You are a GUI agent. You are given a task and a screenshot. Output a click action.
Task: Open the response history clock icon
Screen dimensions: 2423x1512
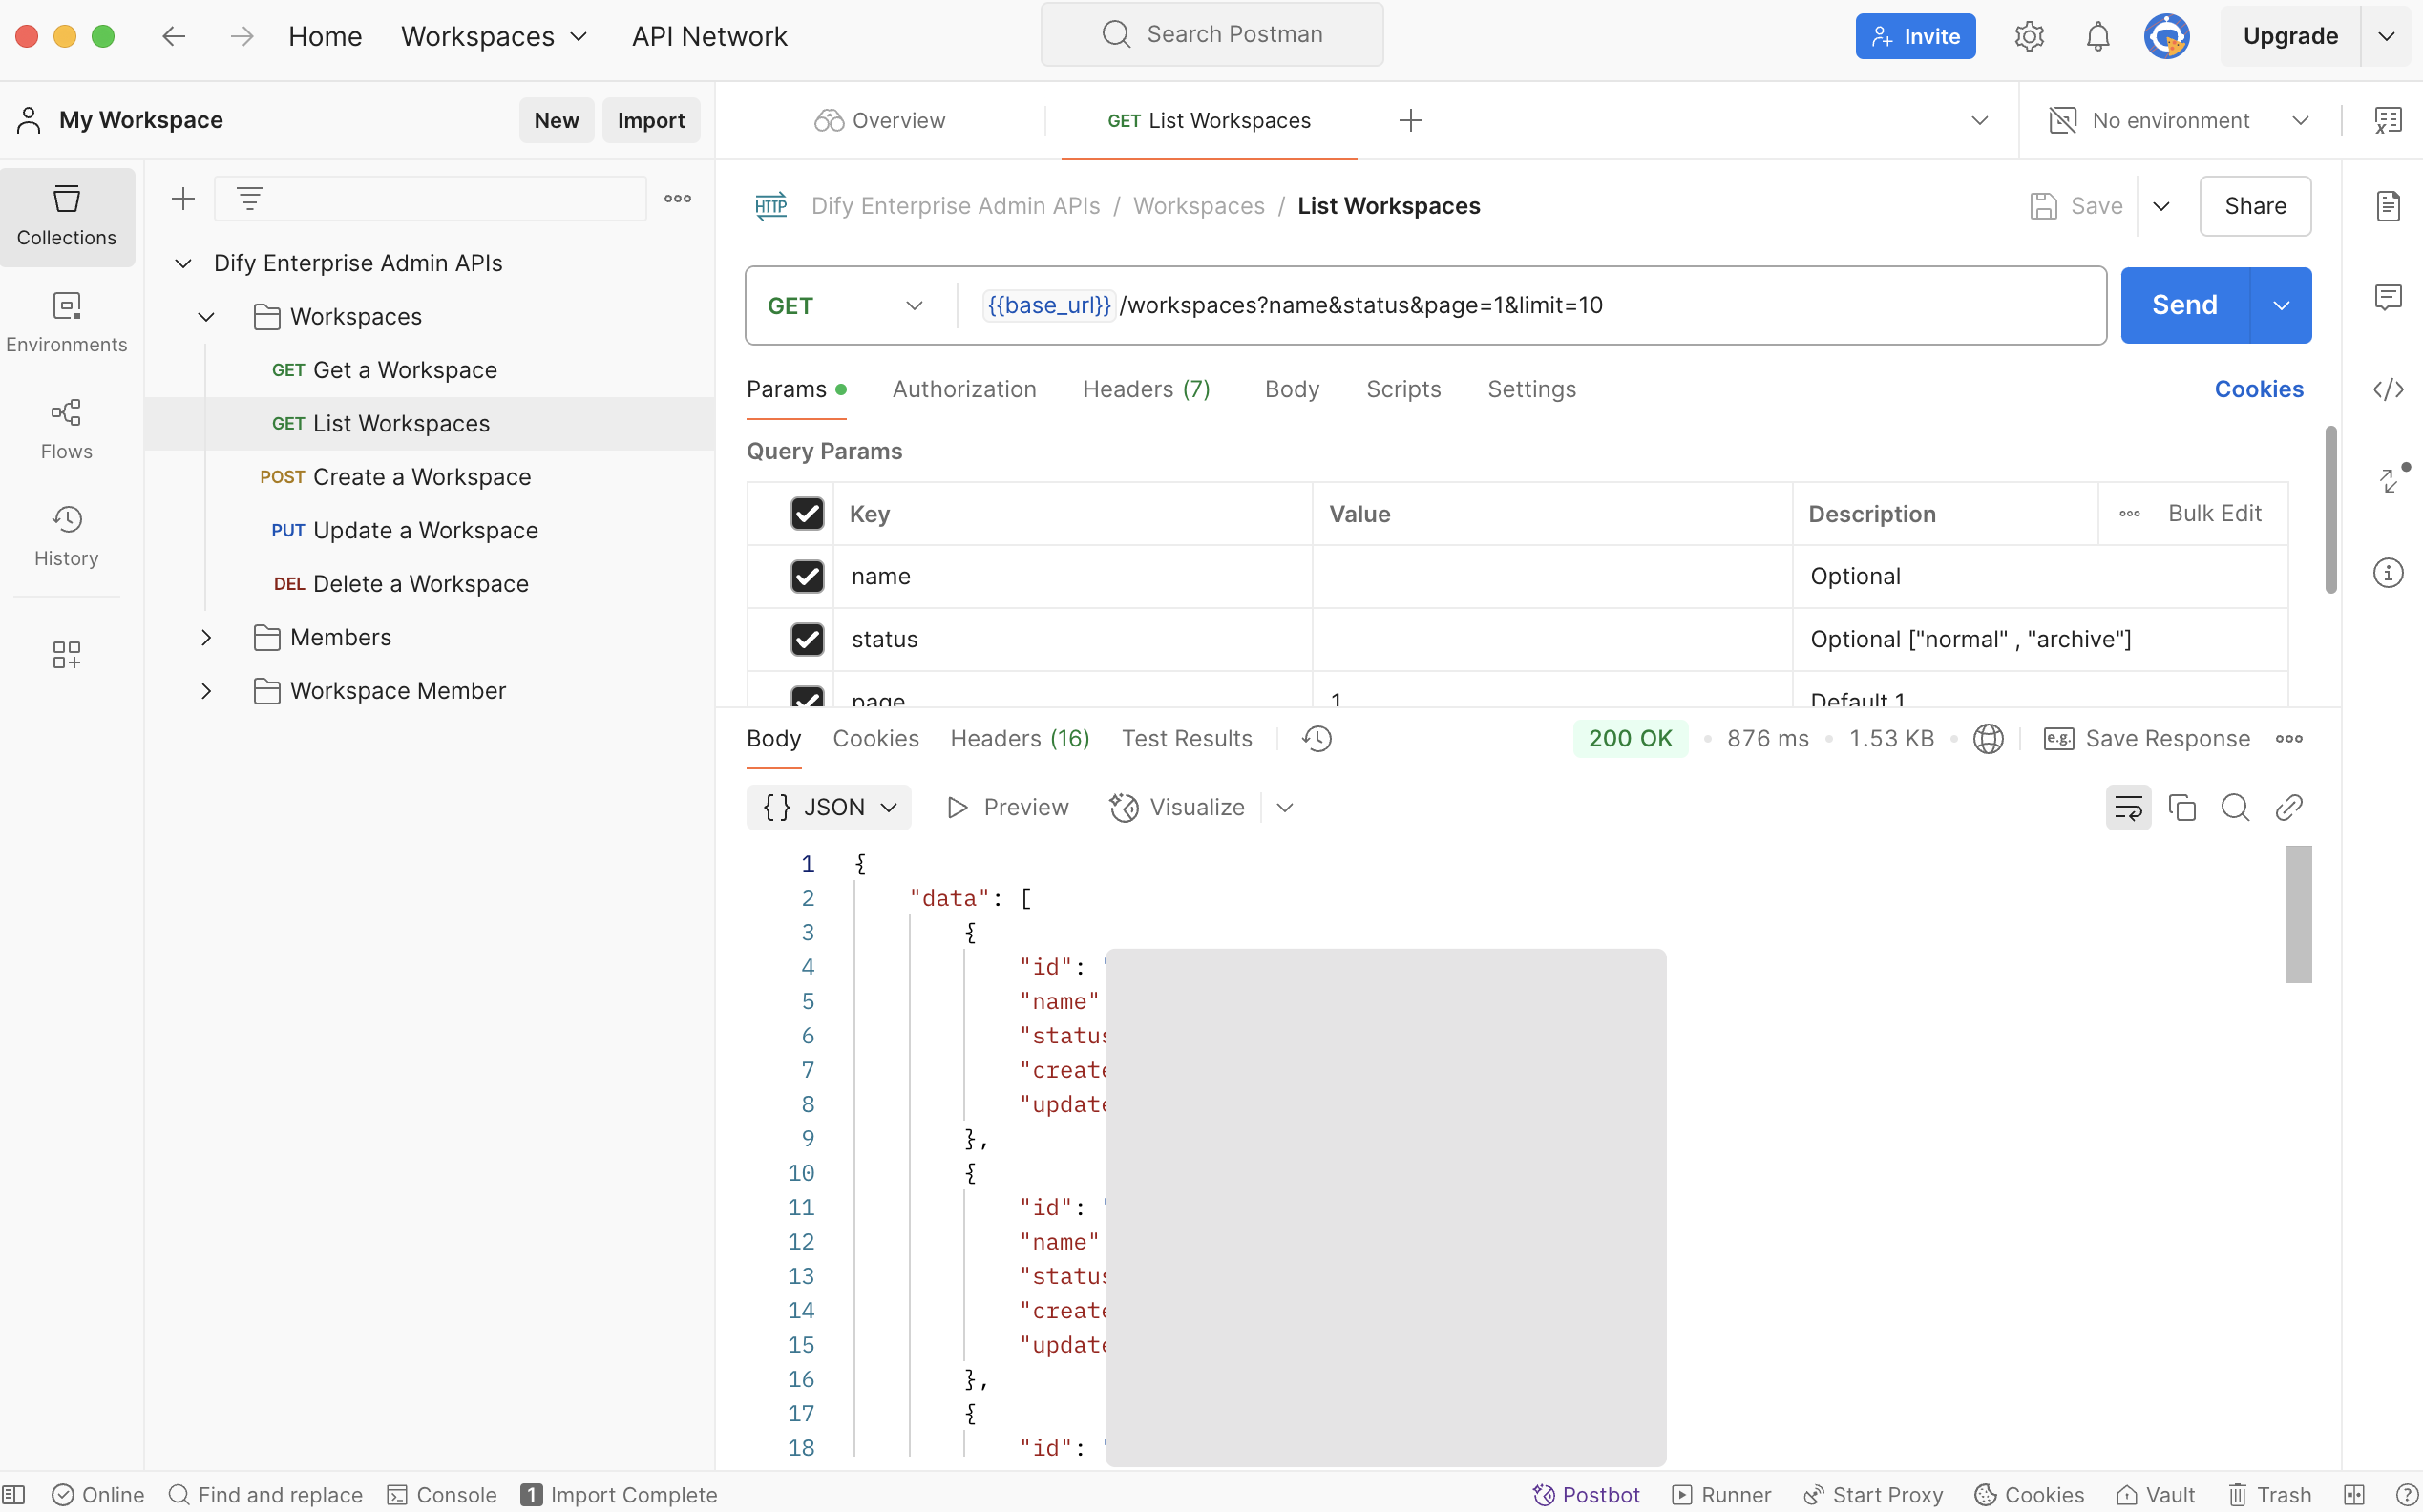point(1316,739)
